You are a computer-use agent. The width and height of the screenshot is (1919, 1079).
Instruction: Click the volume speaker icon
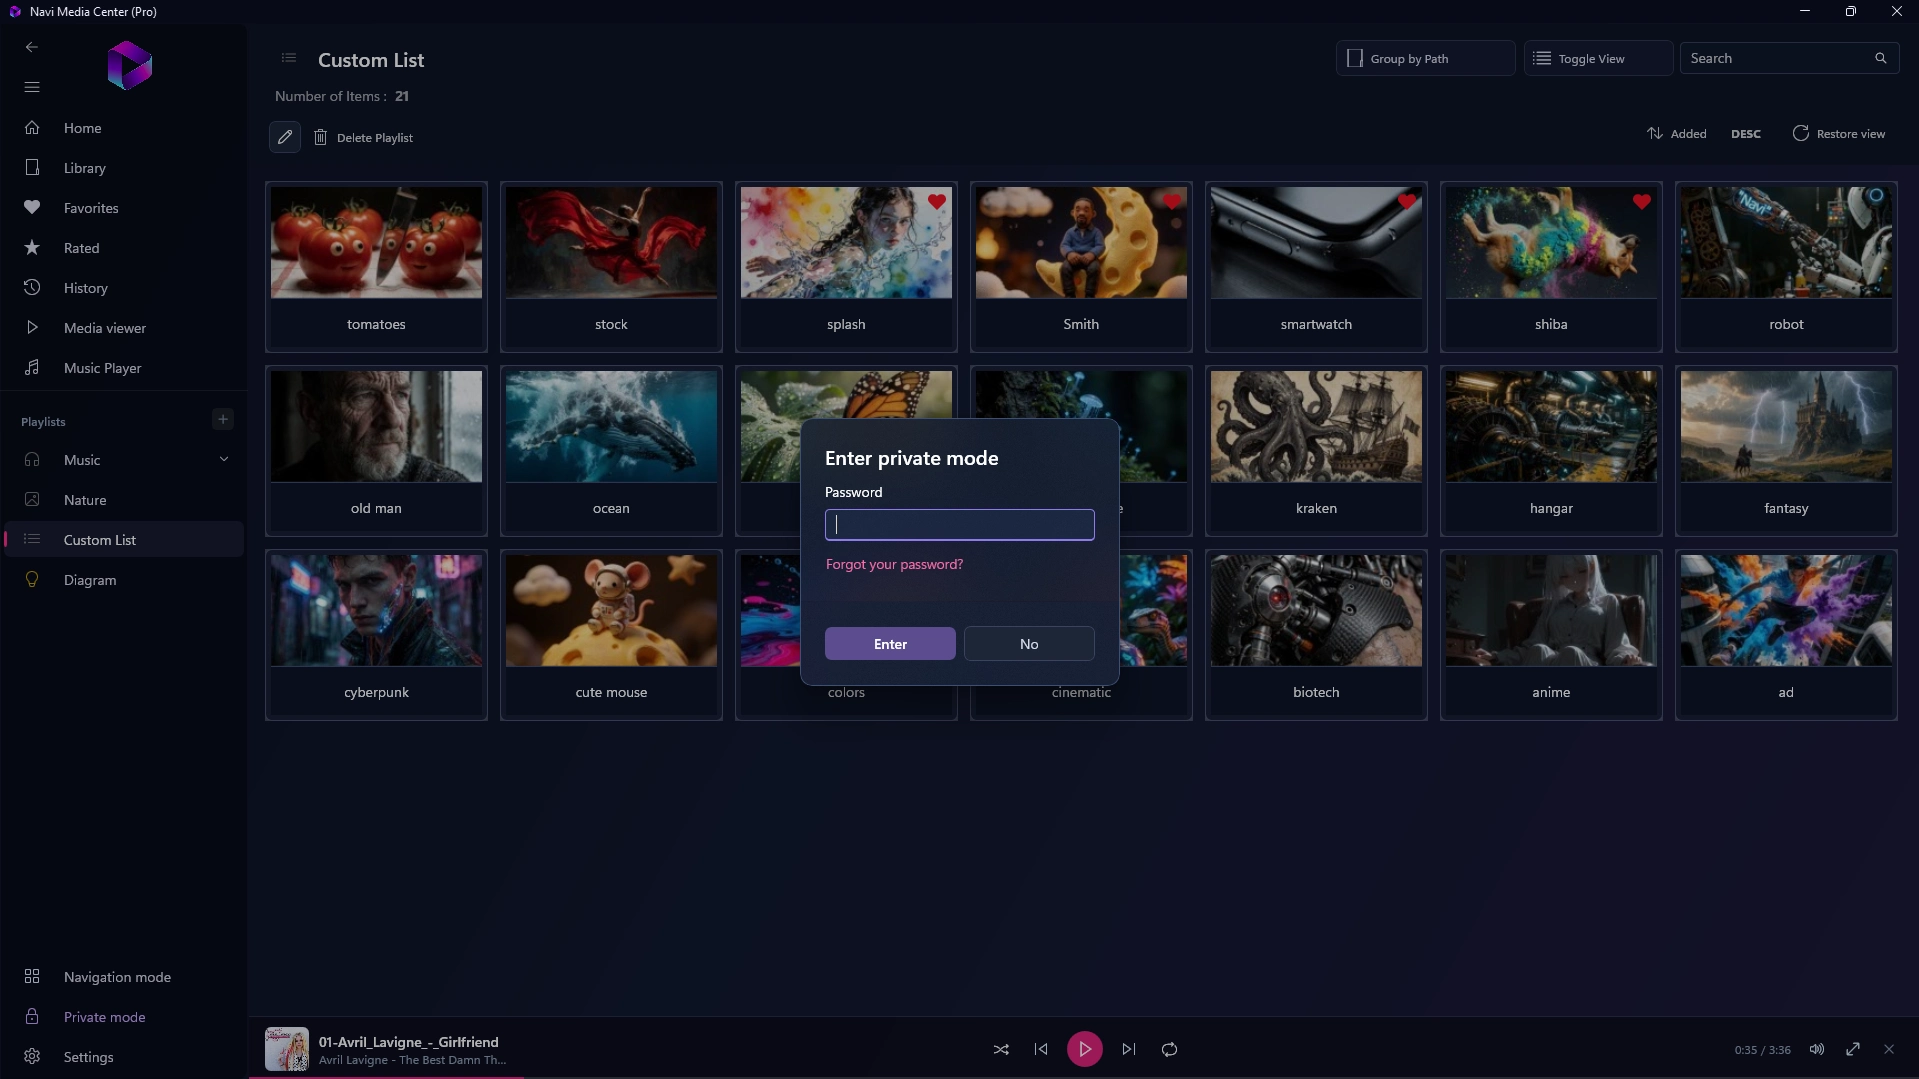pyautogui.click(x=1817, y=1049)
